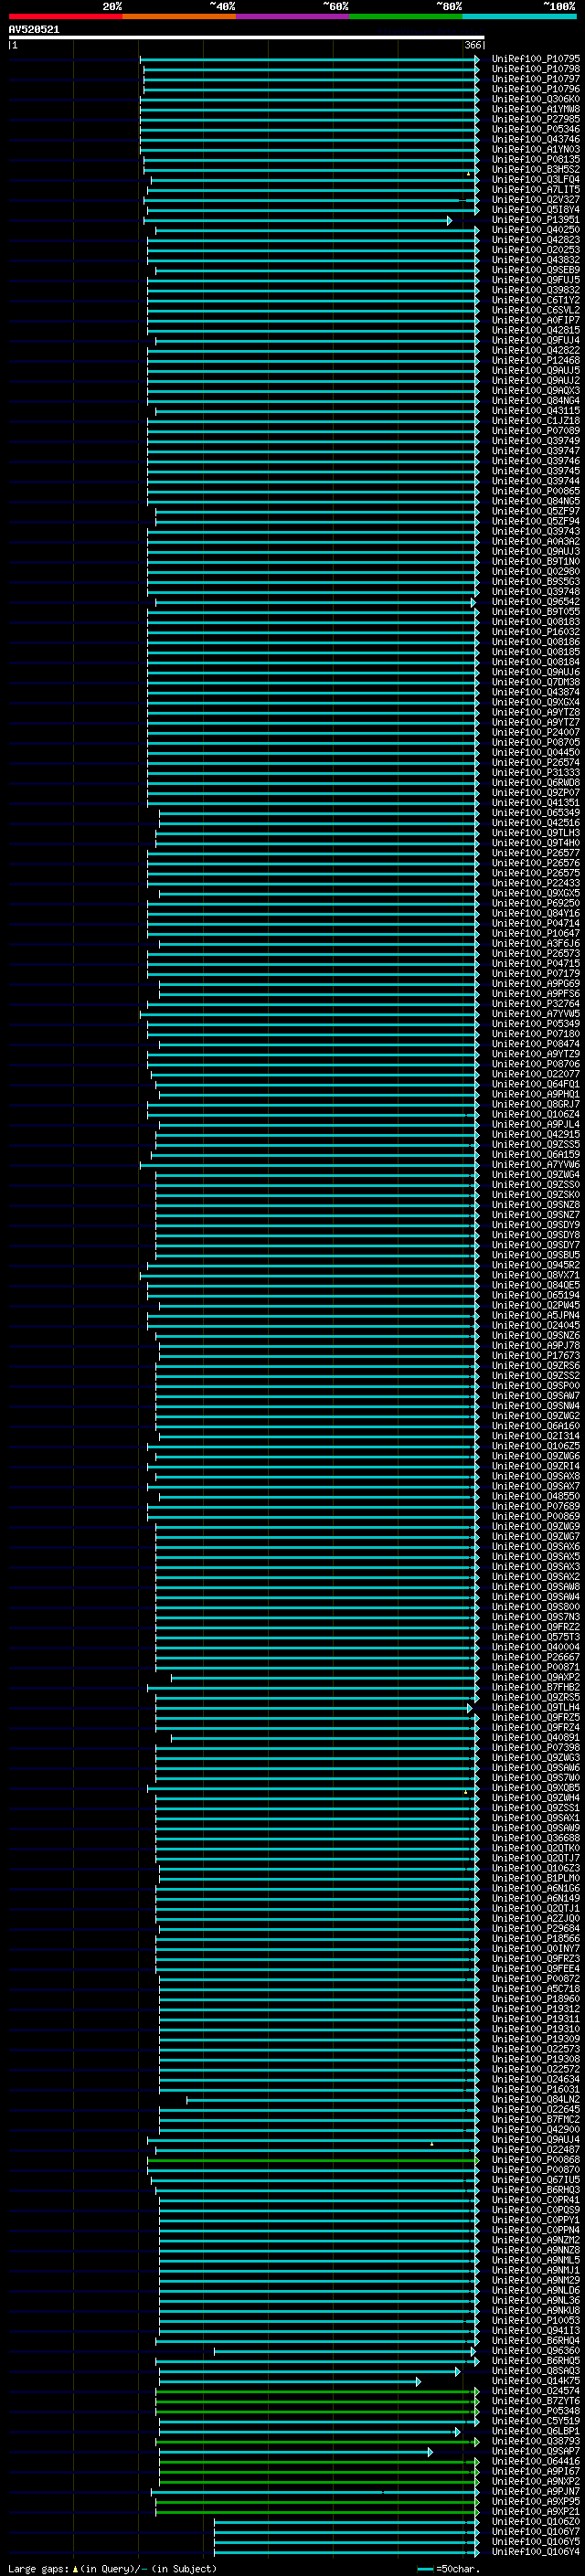Click the cyan ~100% identity legend bar
Image resolution: width=585 pixels, height=2576 pixels.
tap(519, 16)
